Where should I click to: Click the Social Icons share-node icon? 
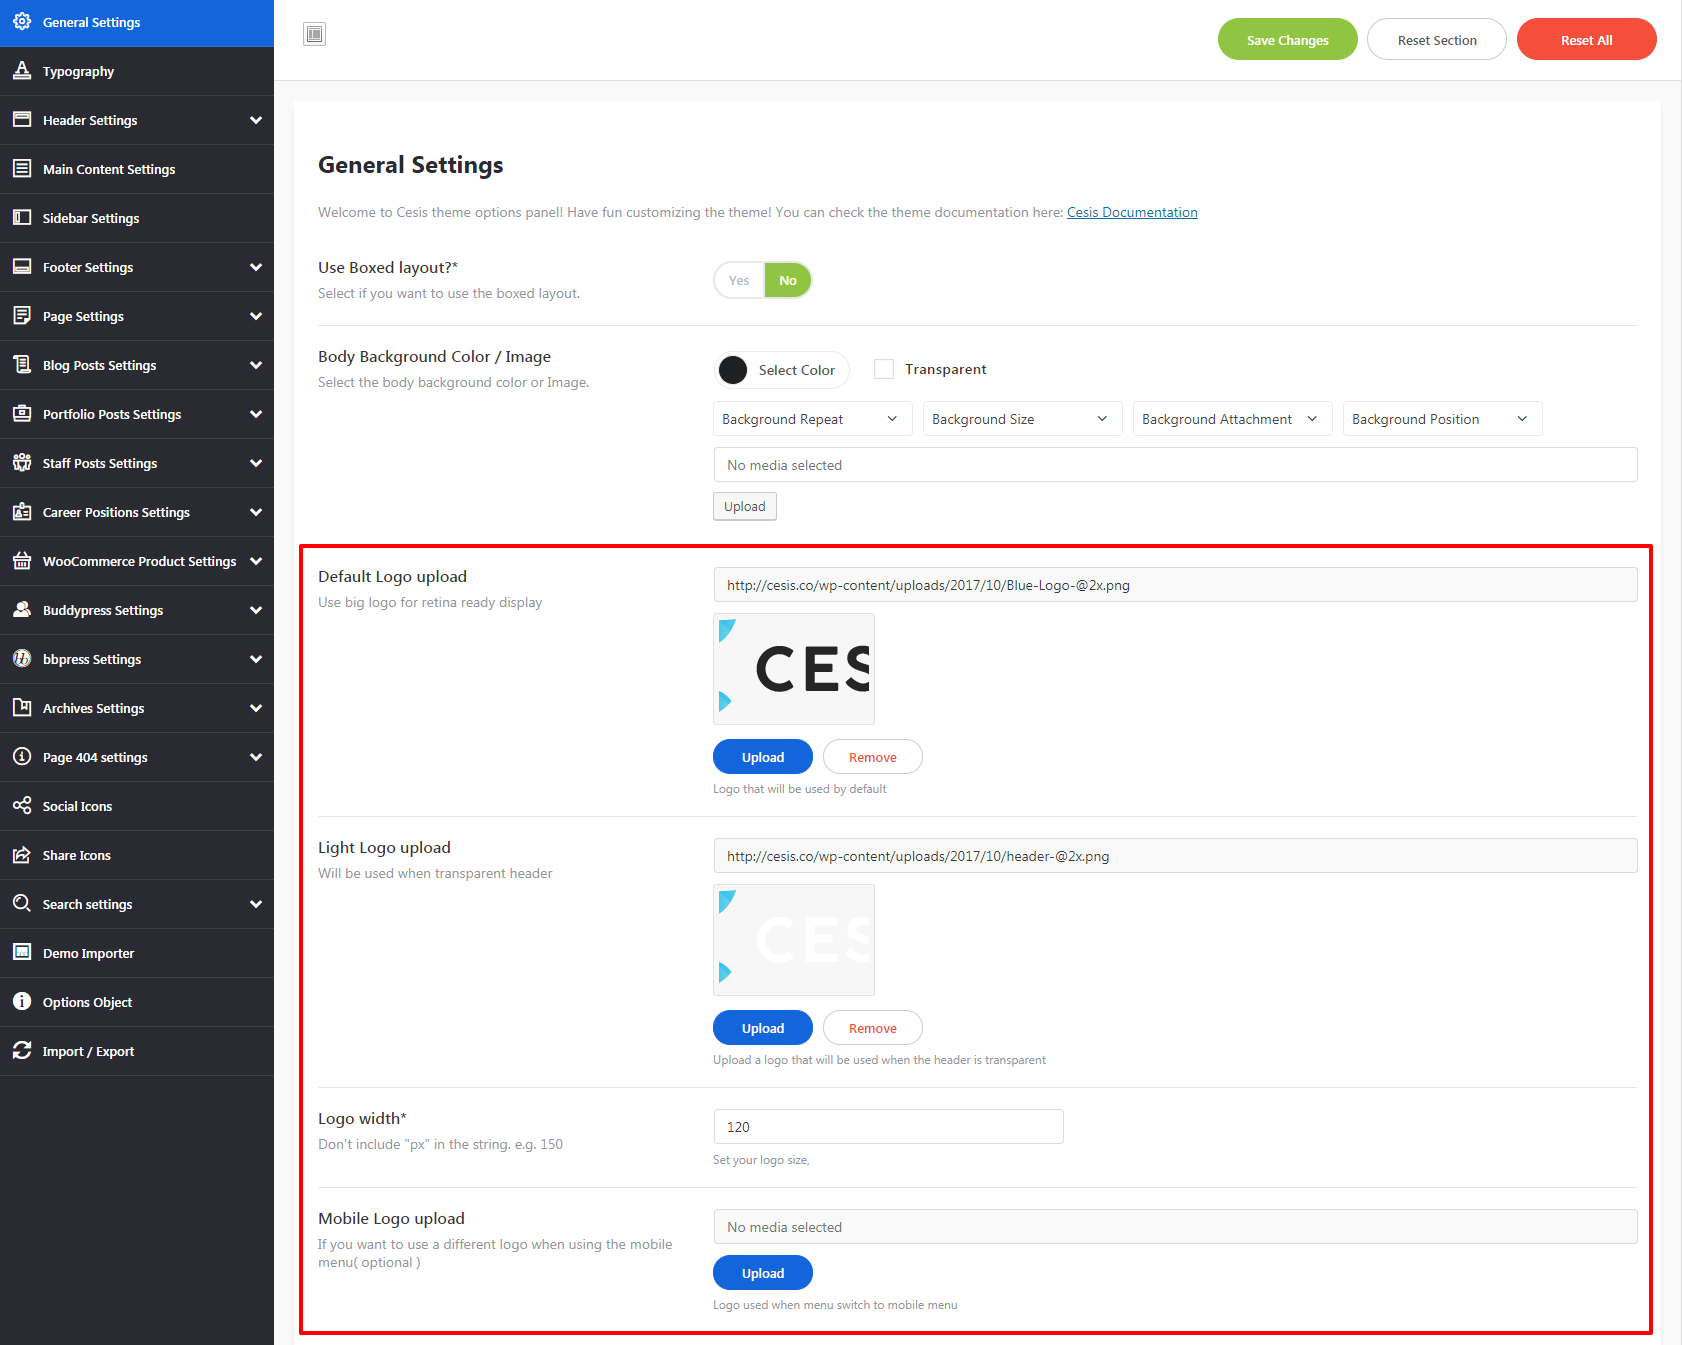pos(22,806)
